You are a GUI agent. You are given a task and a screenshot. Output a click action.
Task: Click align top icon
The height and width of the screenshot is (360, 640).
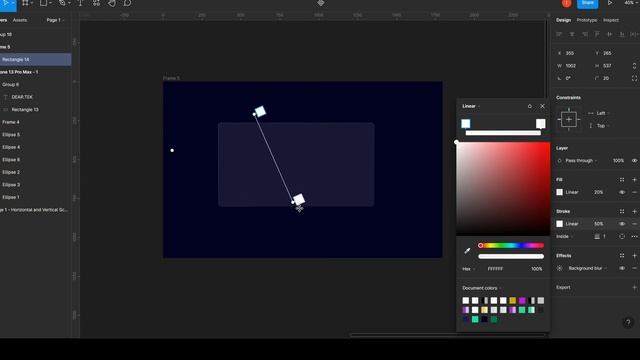[x=597, y=34]
